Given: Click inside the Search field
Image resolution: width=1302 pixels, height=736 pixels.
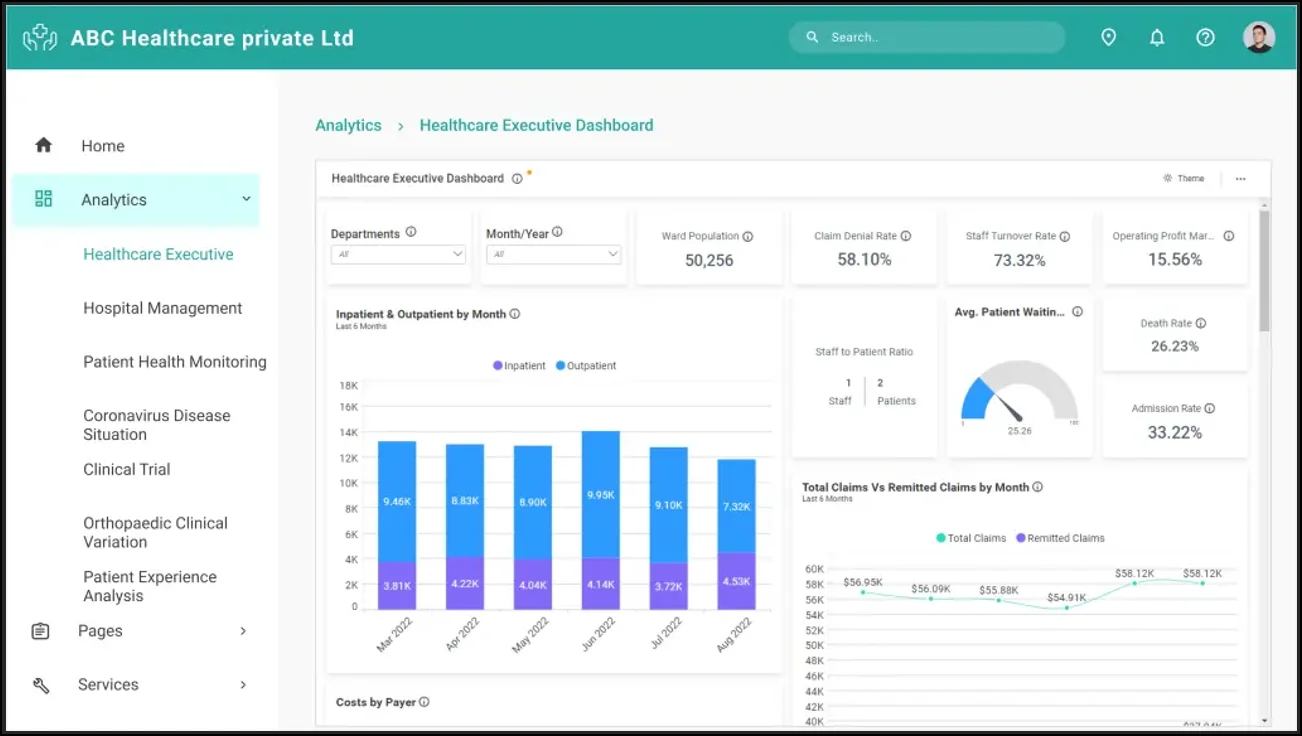Looking at the screenshot, I should pyautogui.click(x=927, y=37).
